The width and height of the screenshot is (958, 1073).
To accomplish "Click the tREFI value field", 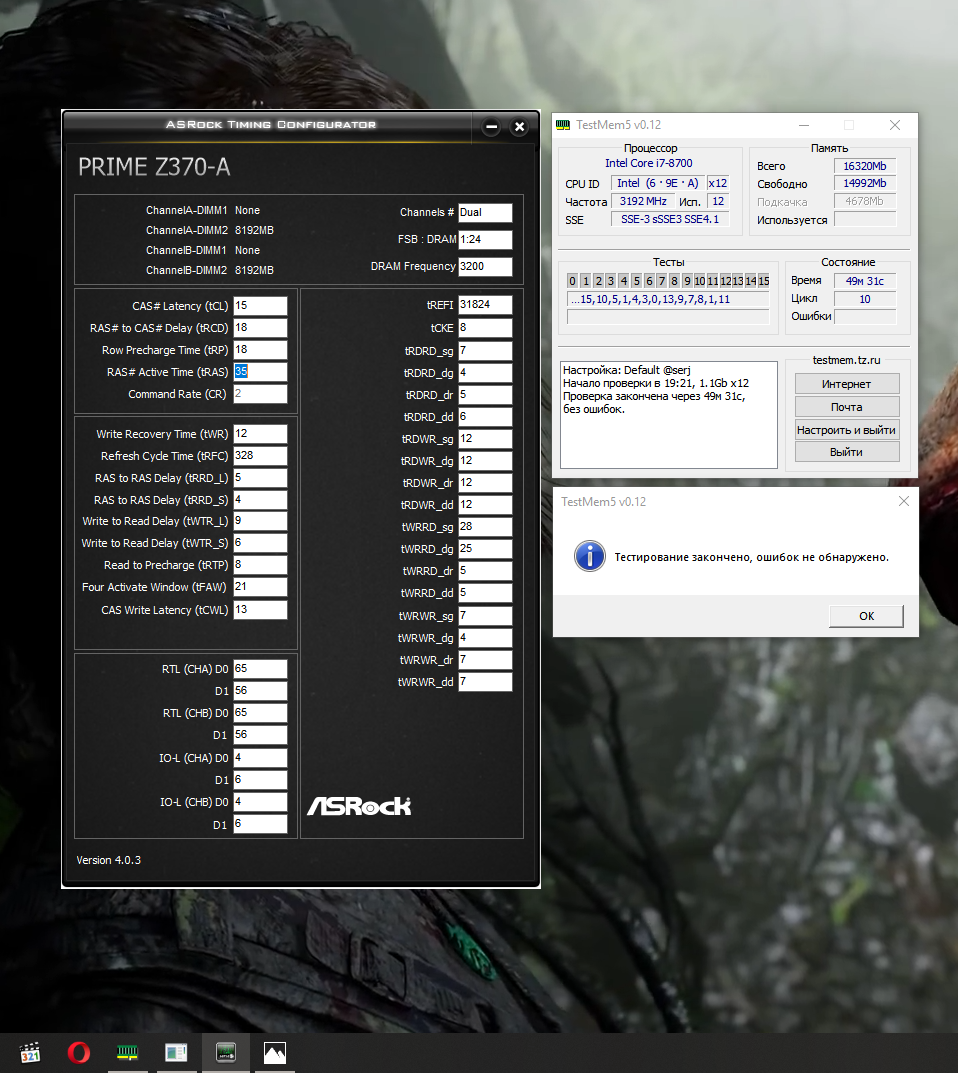I will coord(485,305).
